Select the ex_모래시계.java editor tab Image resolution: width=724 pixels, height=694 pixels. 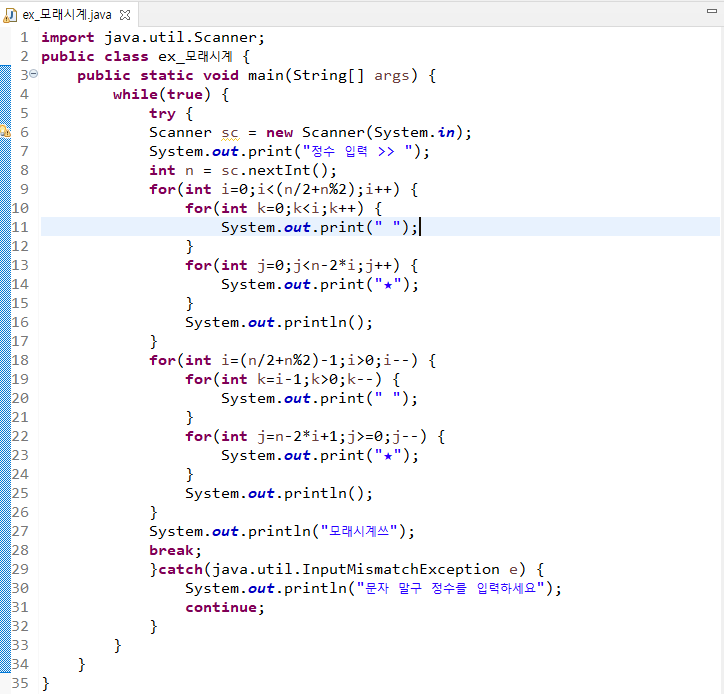pos(67,15)
